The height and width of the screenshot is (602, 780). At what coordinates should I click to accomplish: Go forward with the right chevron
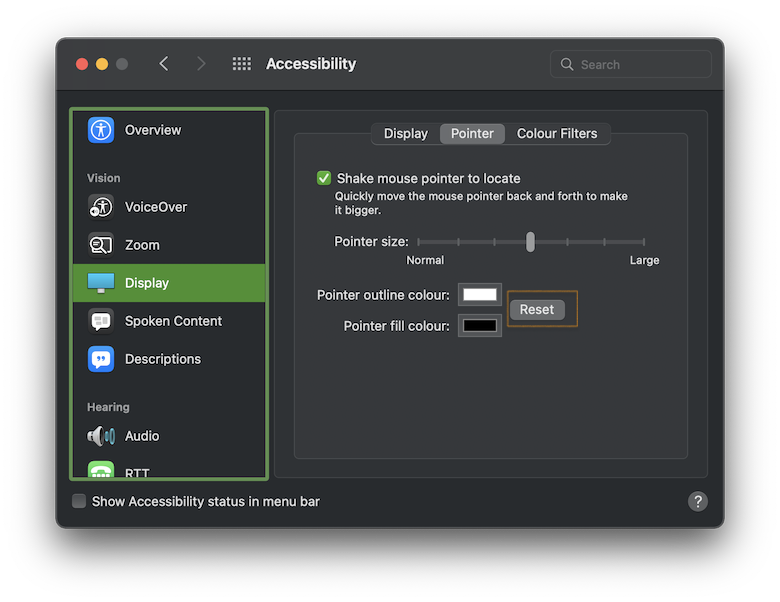[x=201, y=64]
